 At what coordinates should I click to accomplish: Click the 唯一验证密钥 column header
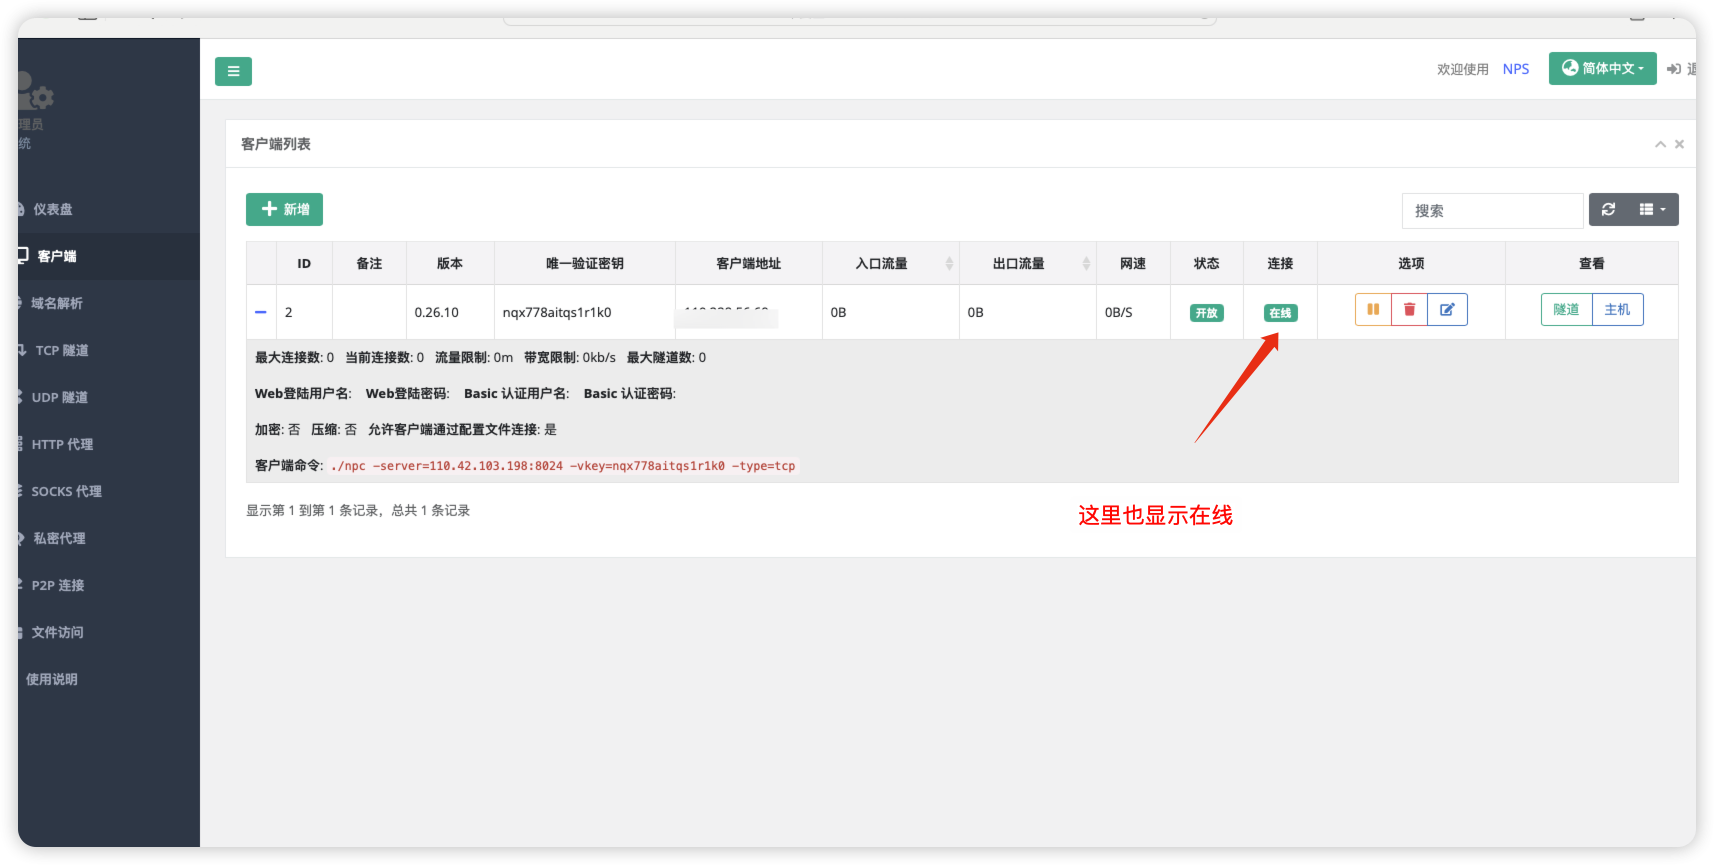click(x=585, y=263)
